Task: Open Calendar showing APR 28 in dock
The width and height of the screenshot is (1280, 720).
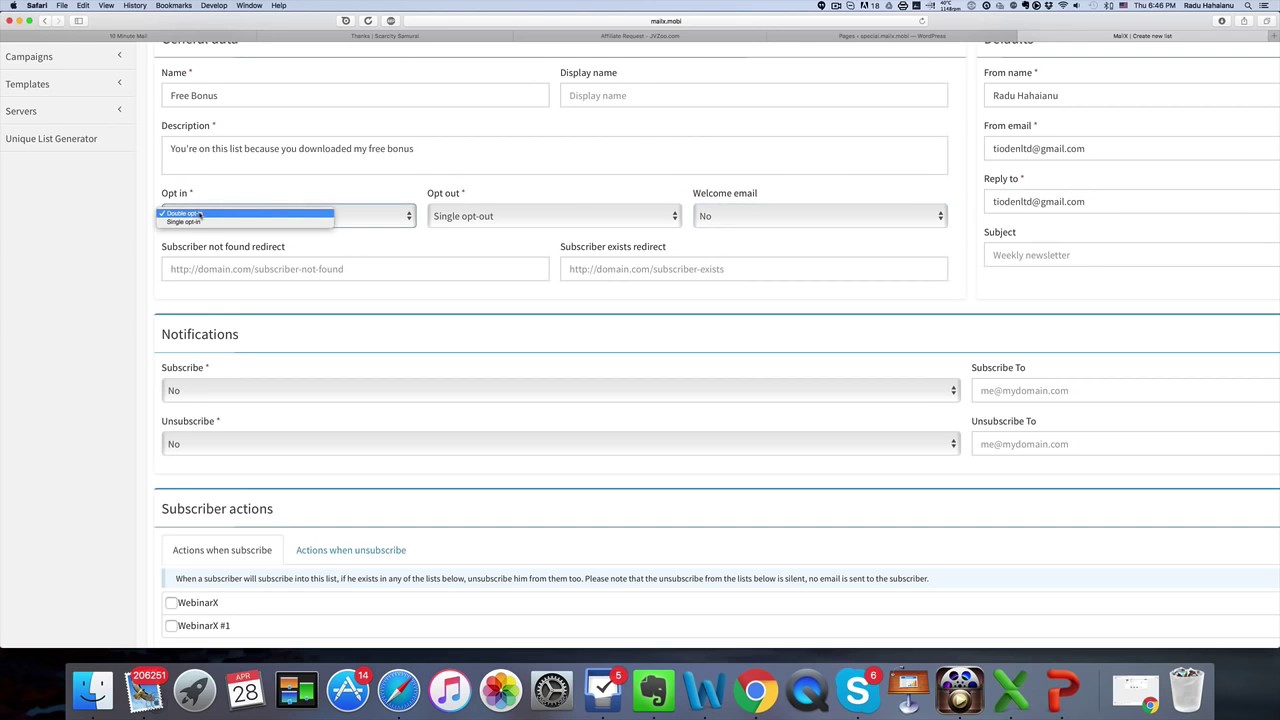Action: [246, 691]
